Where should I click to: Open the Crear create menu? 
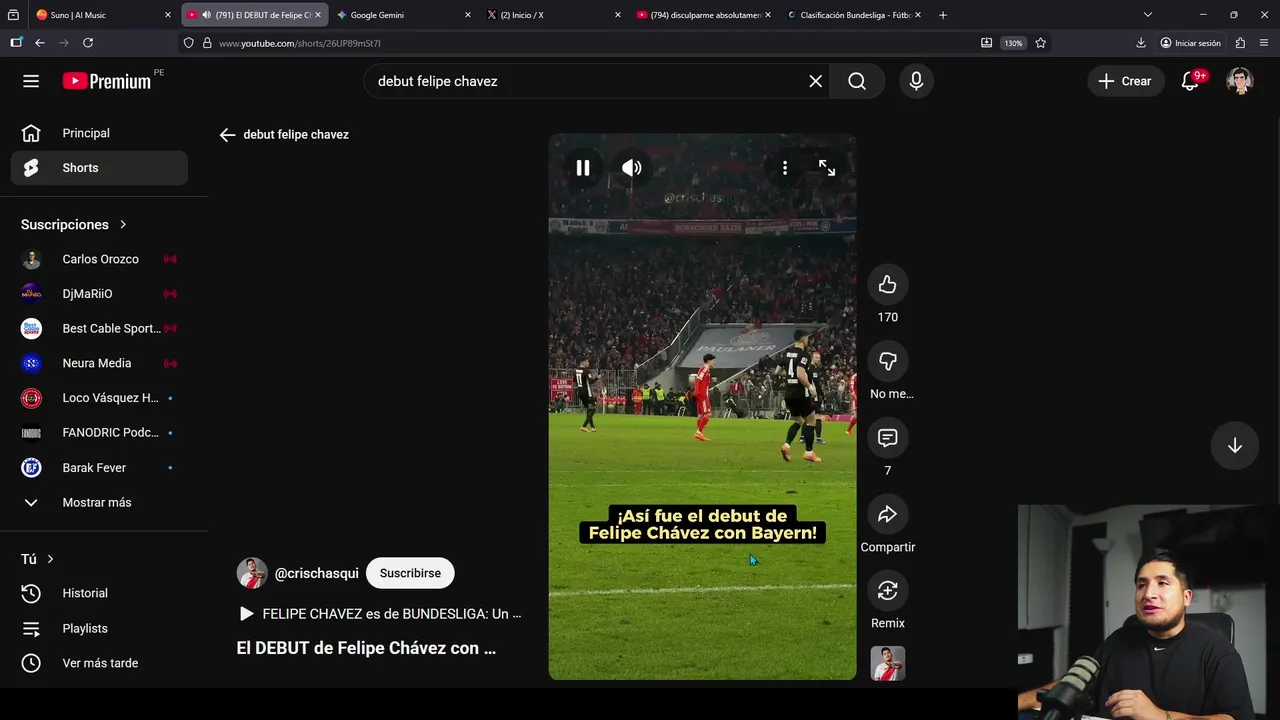click(1125, 81)
